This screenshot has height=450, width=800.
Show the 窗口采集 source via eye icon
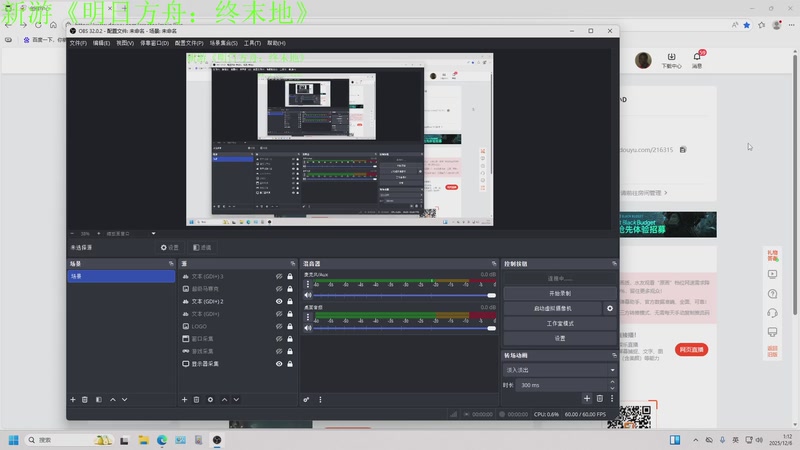(279, 339)
